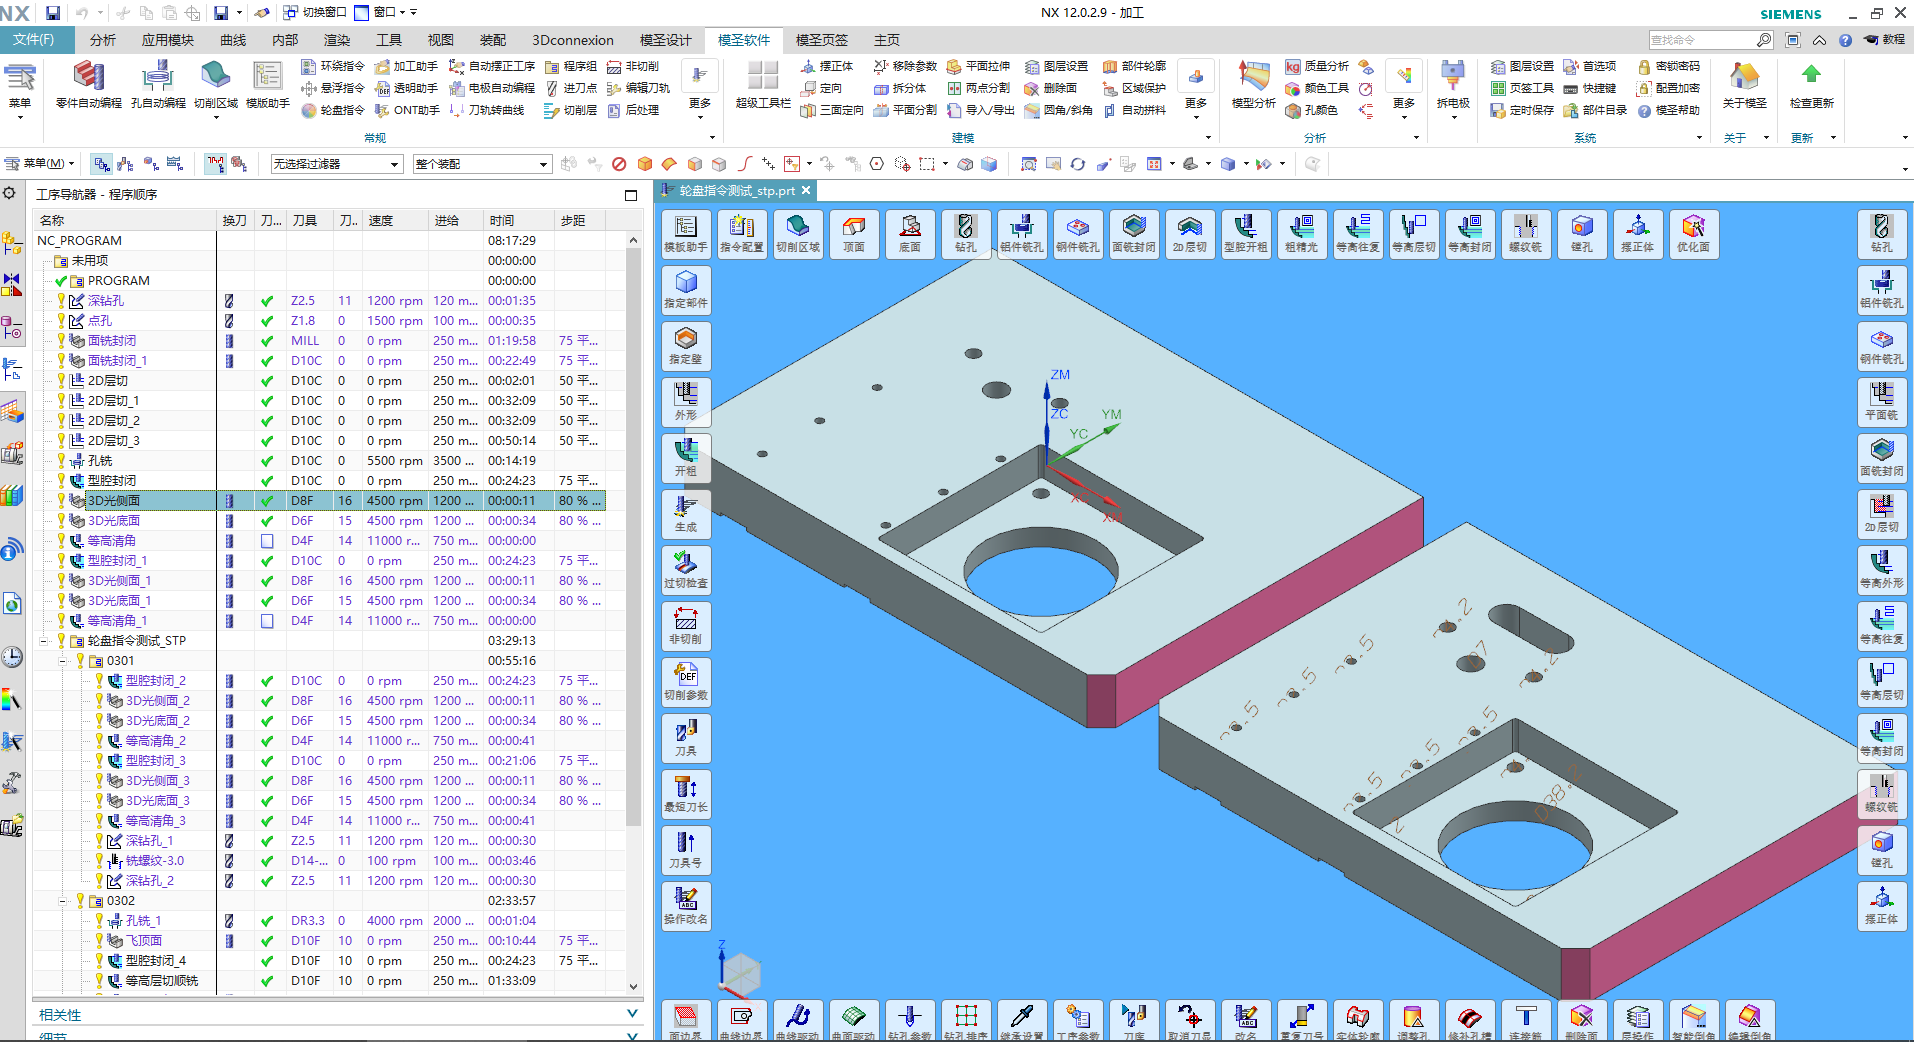Open the 优化面 optimize face tool
The image size is (1914, 1042).
1694,233
